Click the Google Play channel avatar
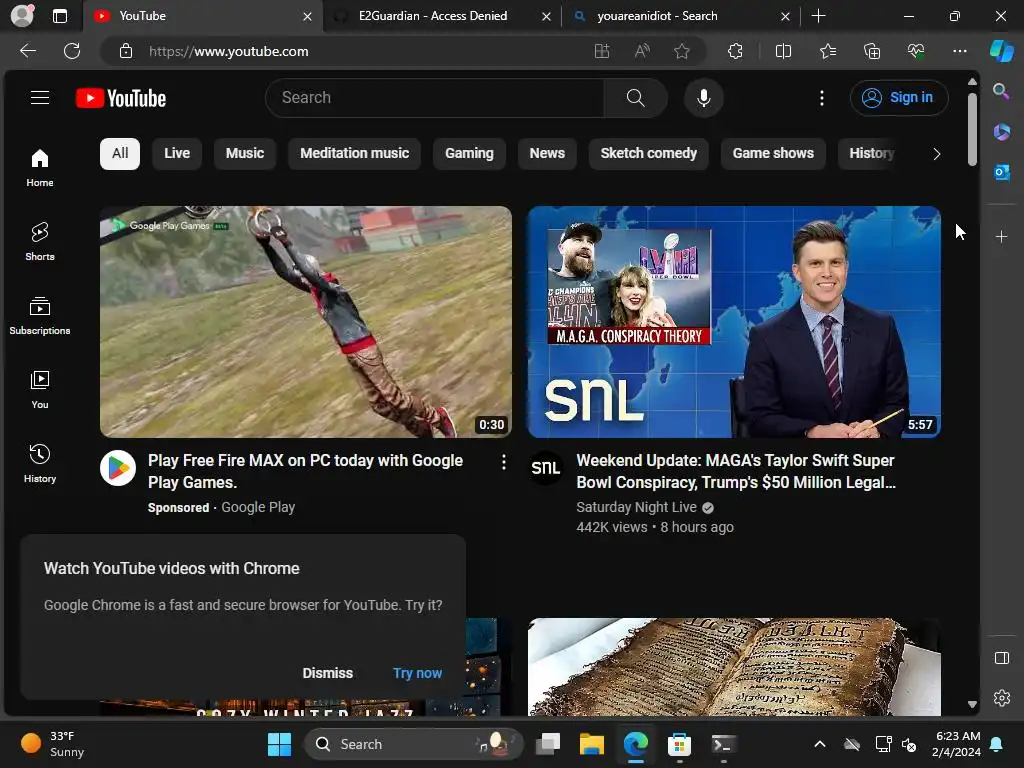The height and width of the screenshot is (768, 1024). pyautogui.click(x=118, y=468)
